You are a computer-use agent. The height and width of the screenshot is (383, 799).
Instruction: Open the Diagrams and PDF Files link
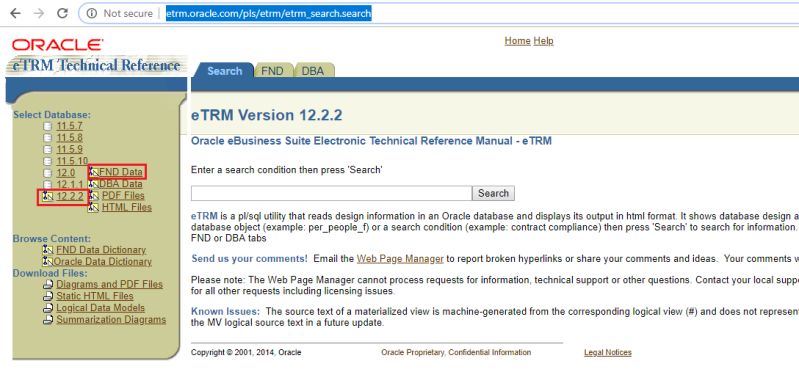click(109, 284)
